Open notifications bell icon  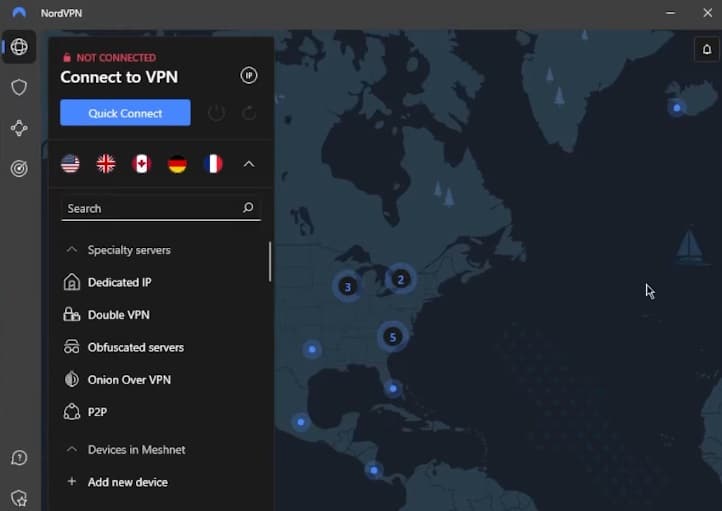707,49
